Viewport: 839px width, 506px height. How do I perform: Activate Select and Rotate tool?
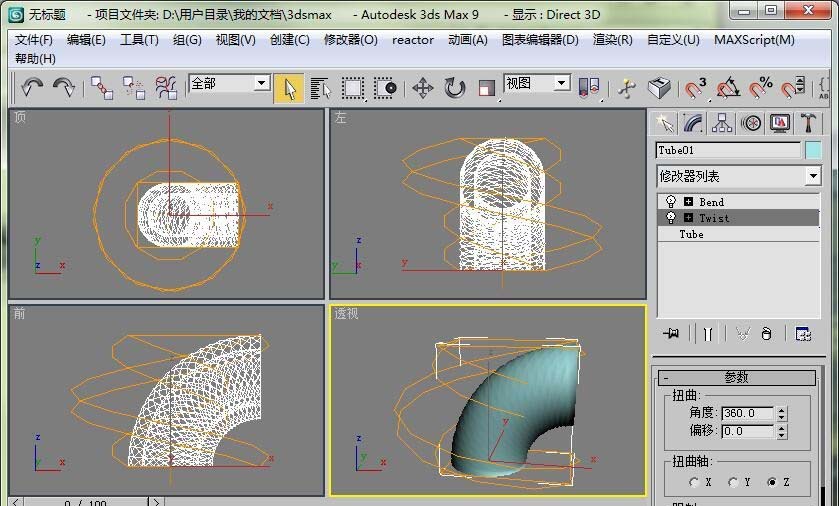point(454,88)
